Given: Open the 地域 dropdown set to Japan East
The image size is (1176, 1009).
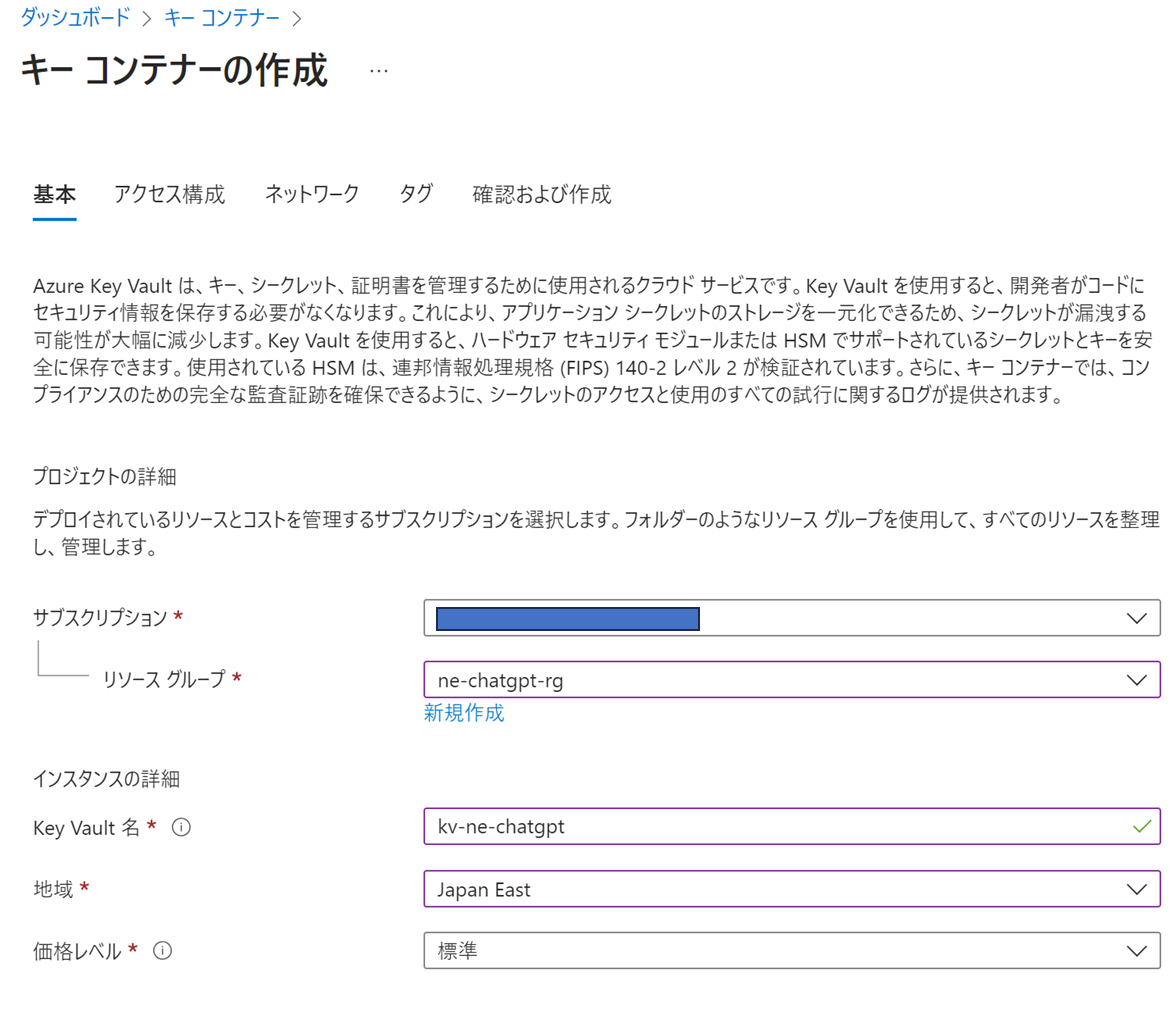Looking at the screenshot, I should coord(791,889).
